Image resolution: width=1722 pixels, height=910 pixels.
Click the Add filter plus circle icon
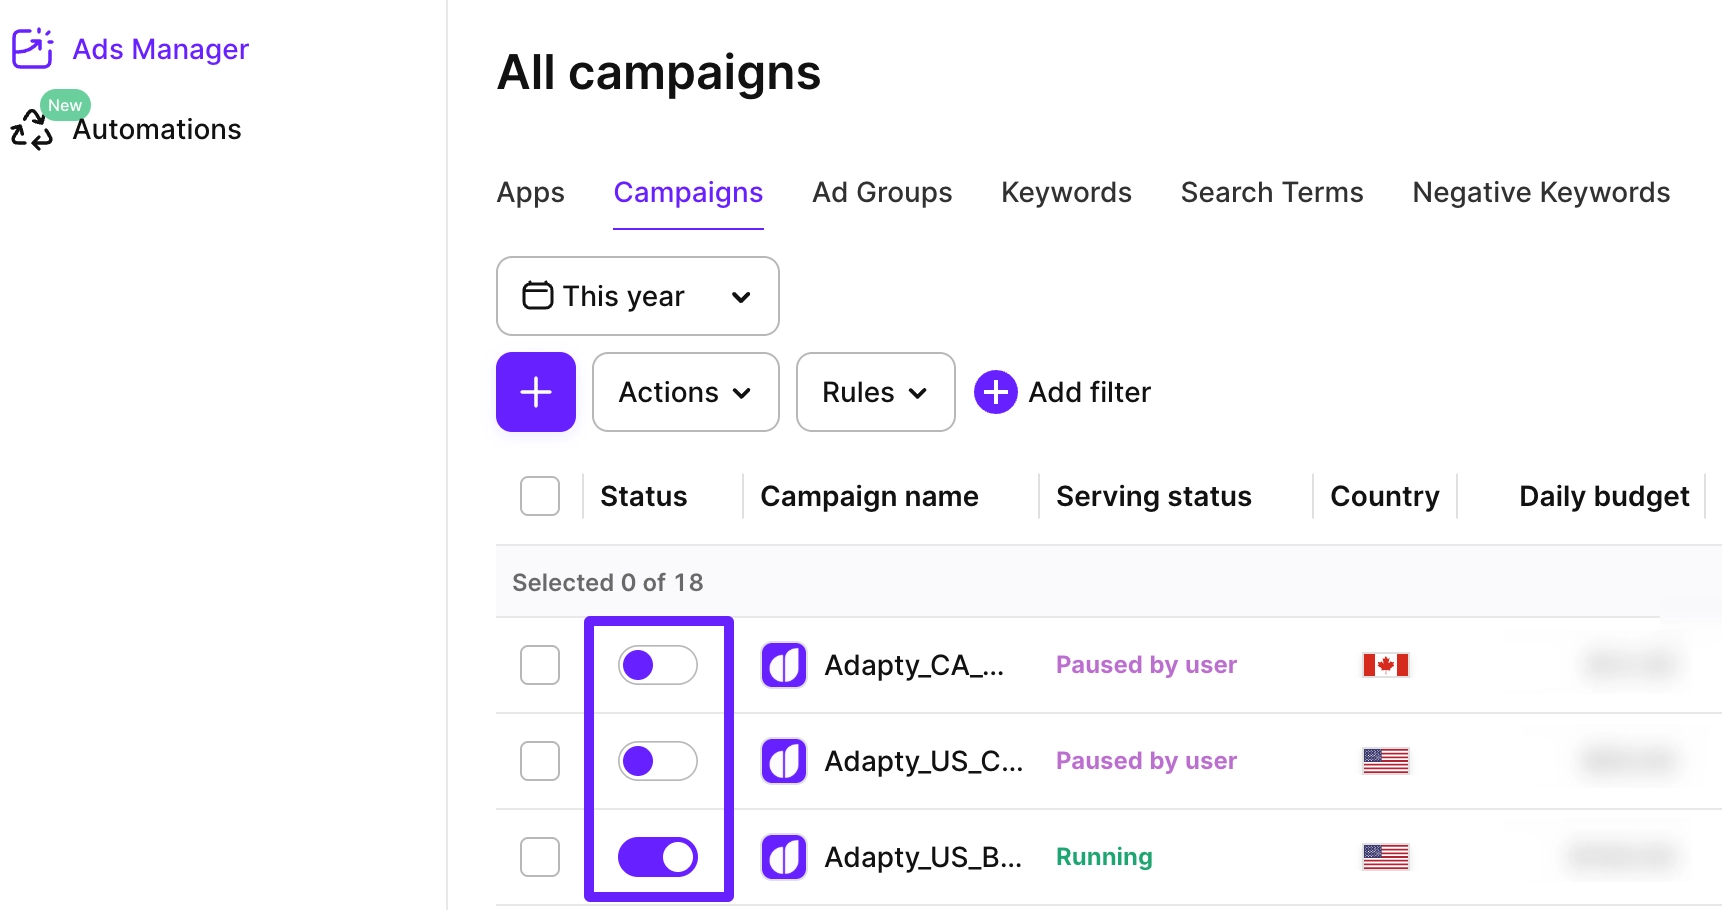pos(995,392)
